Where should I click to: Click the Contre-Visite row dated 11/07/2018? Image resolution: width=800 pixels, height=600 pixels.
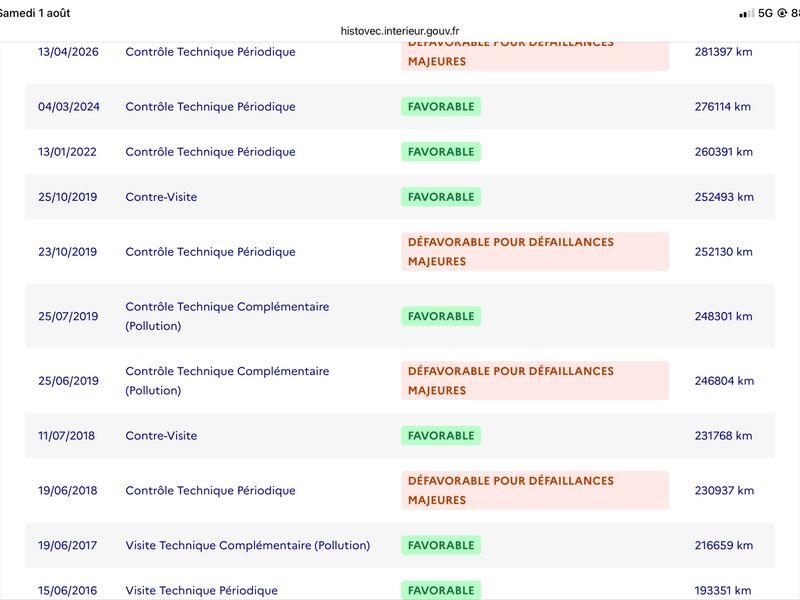pos(400,436)
